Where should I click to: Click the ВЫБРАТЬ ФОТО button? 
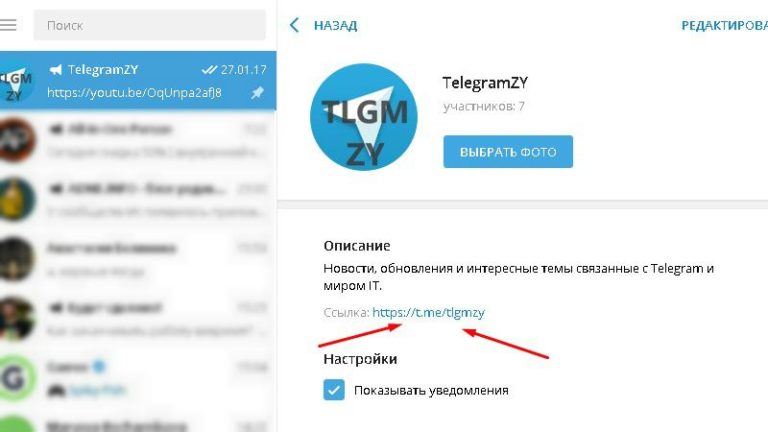(508, 152)
